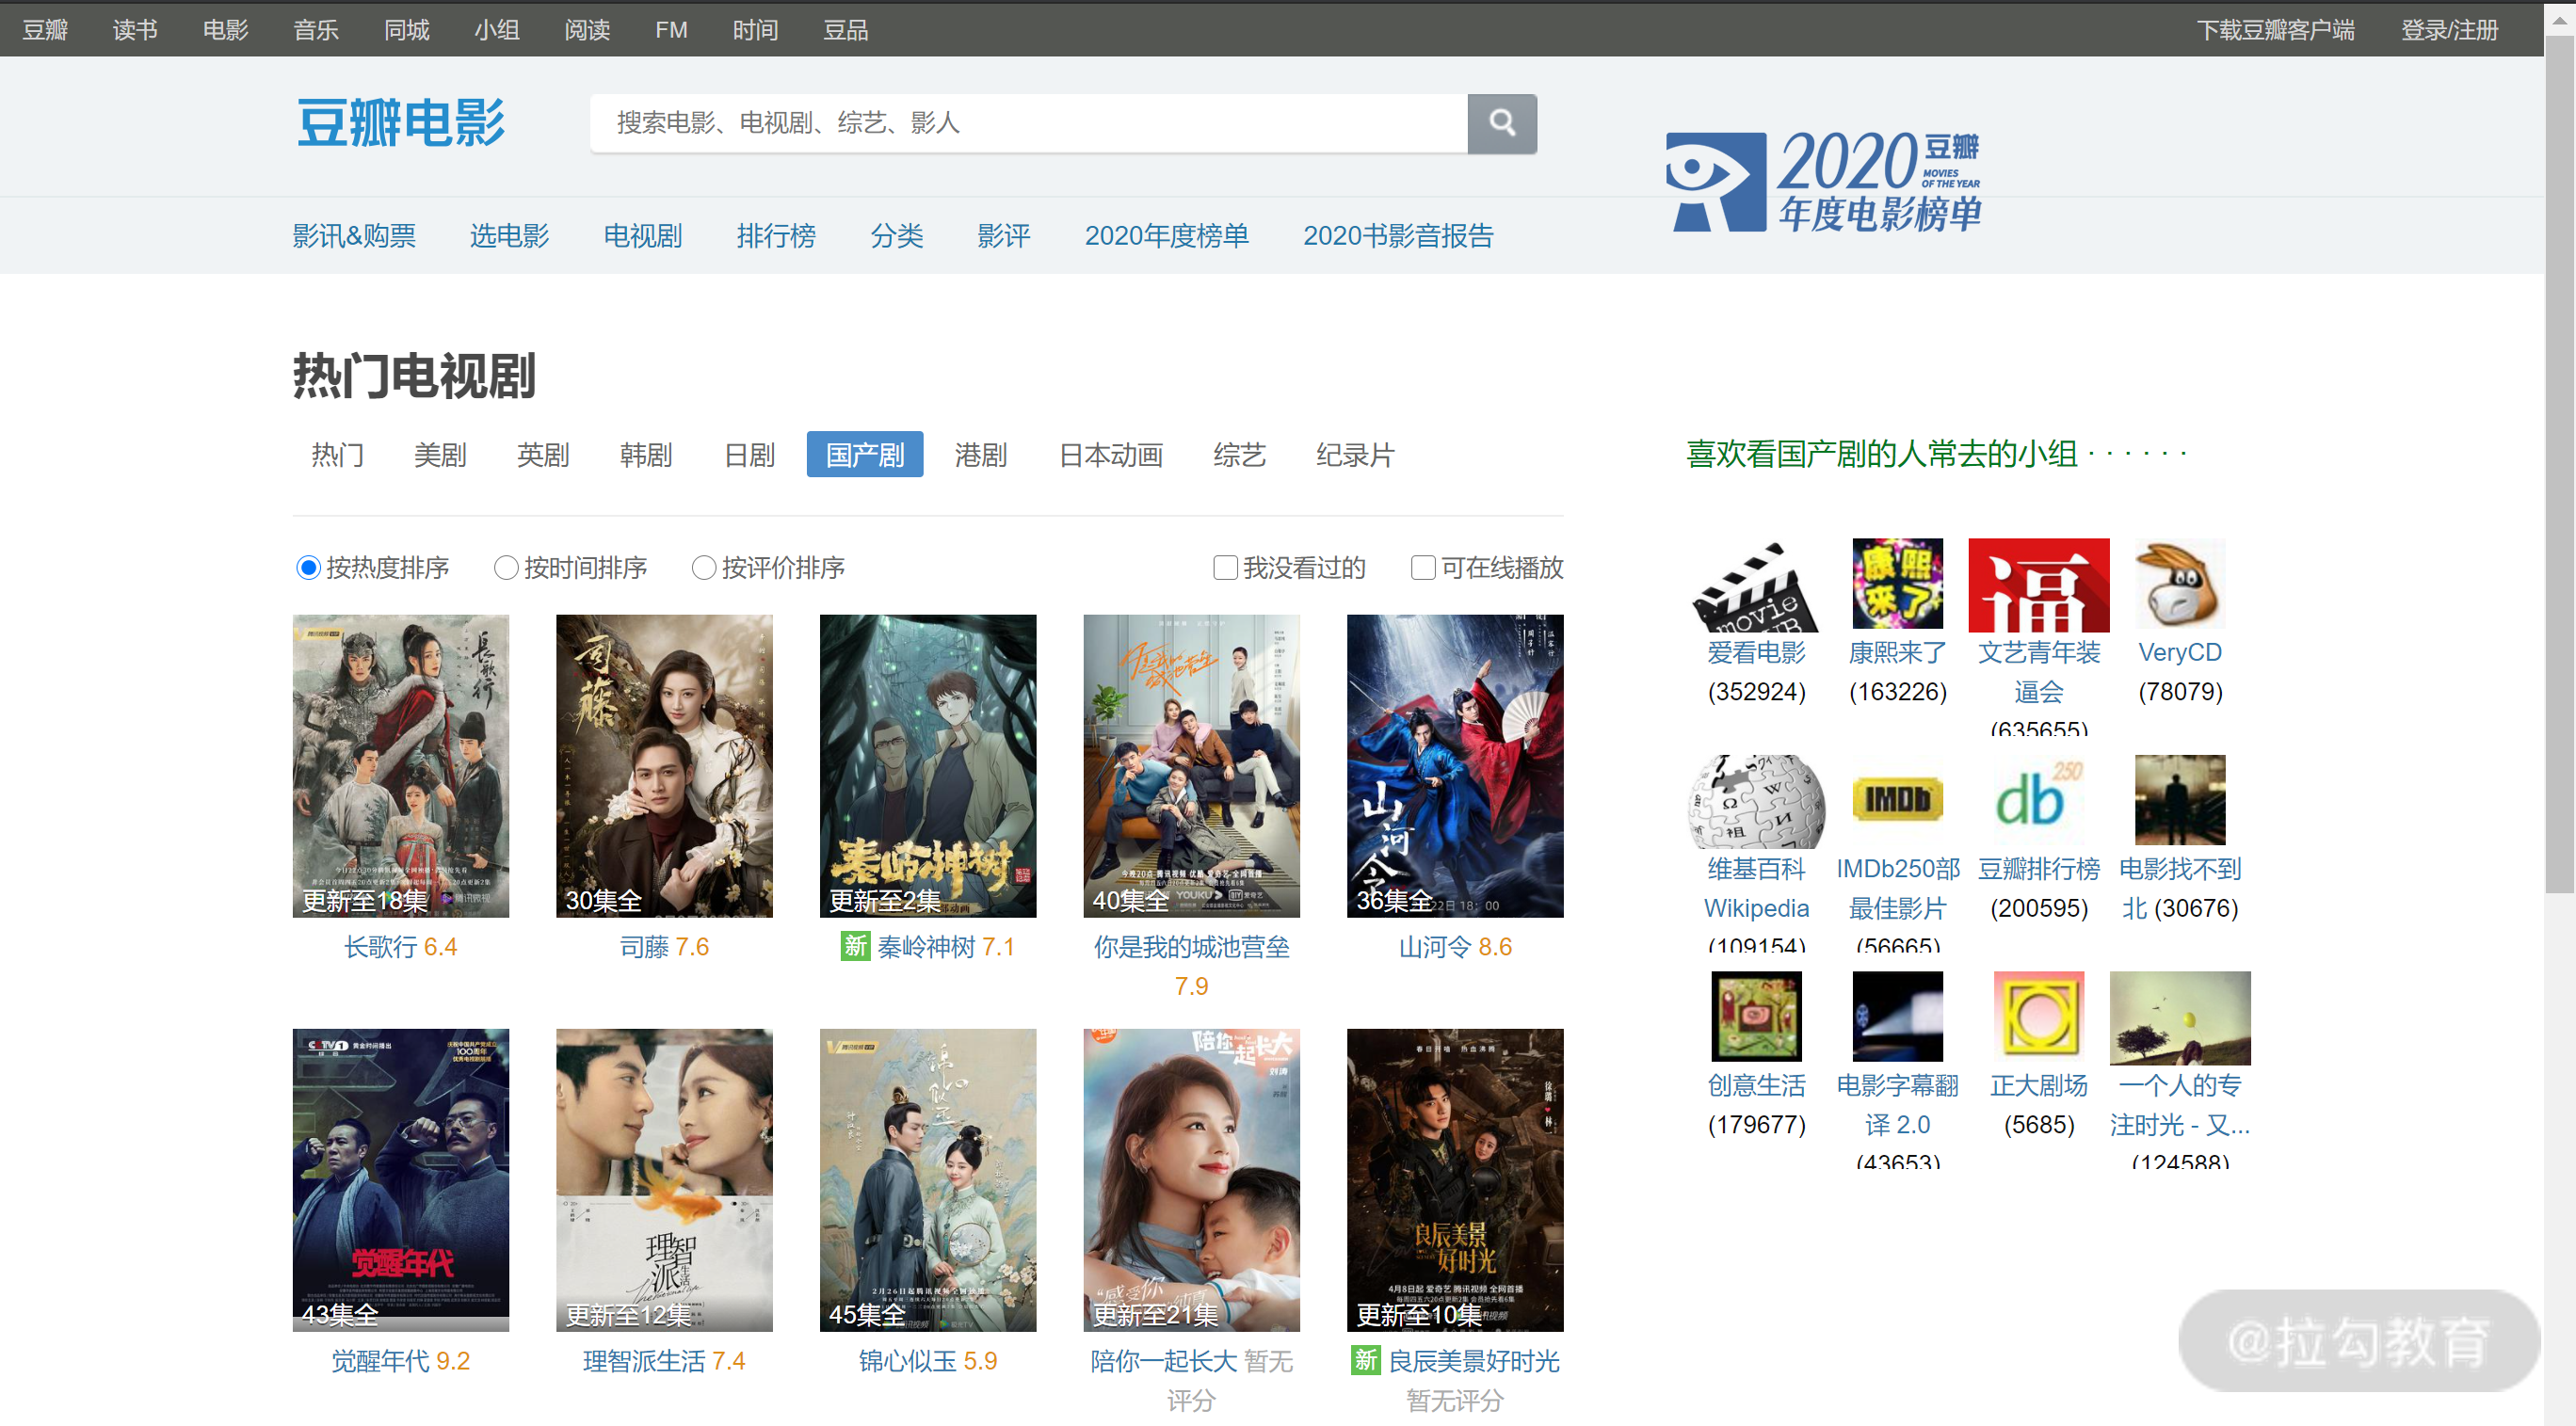Select 按评价排序 radio button

click(x=704, y=568)
